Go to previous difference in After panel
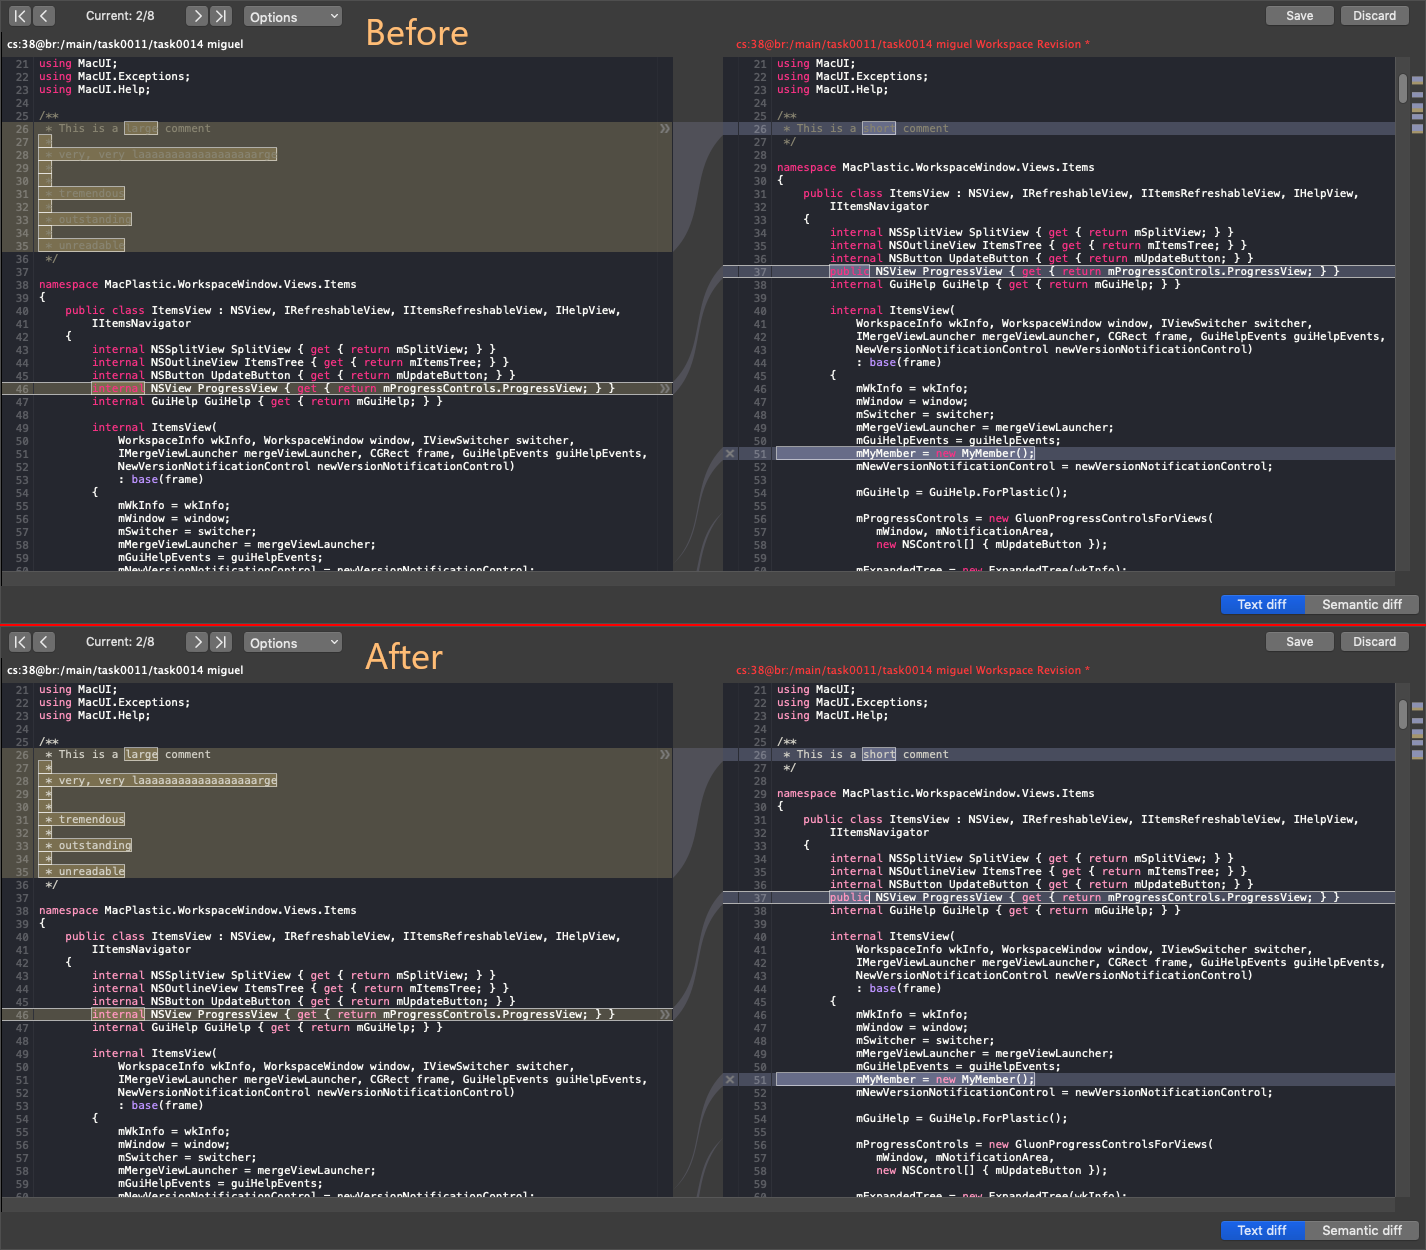 point(44,642)
